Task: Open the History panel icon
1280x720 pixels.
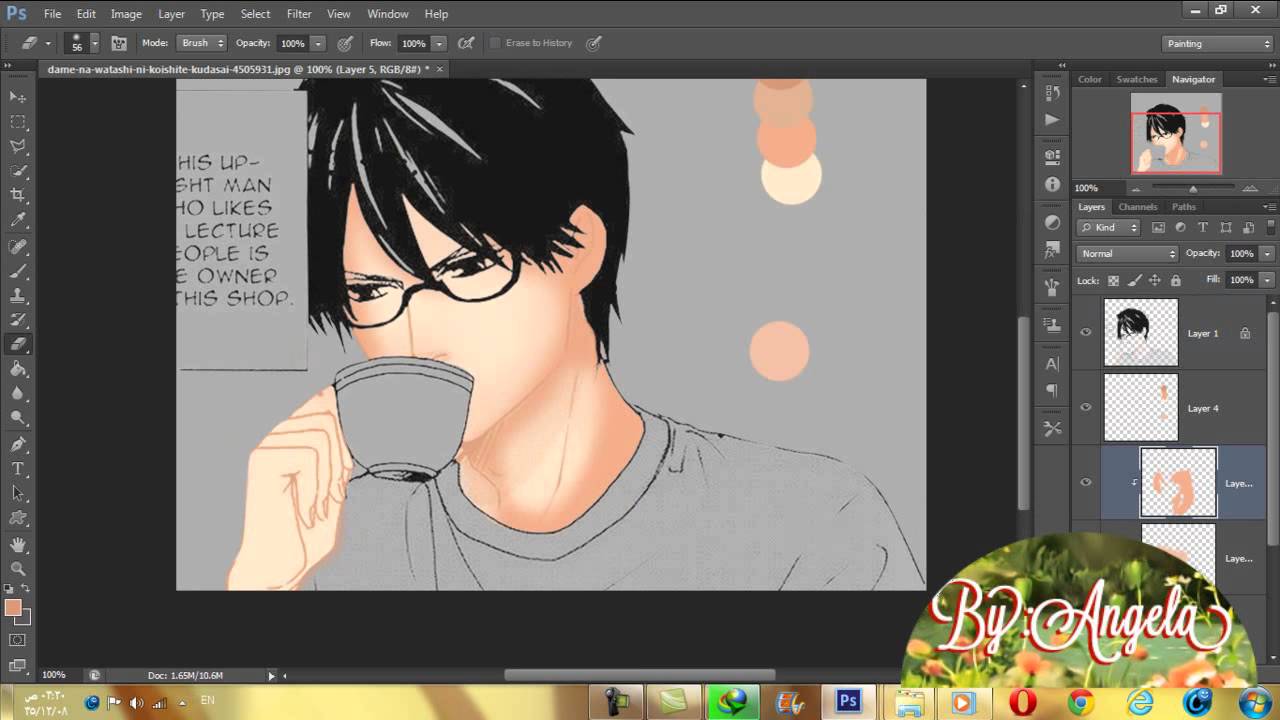Action: [x=1052, y=93]
